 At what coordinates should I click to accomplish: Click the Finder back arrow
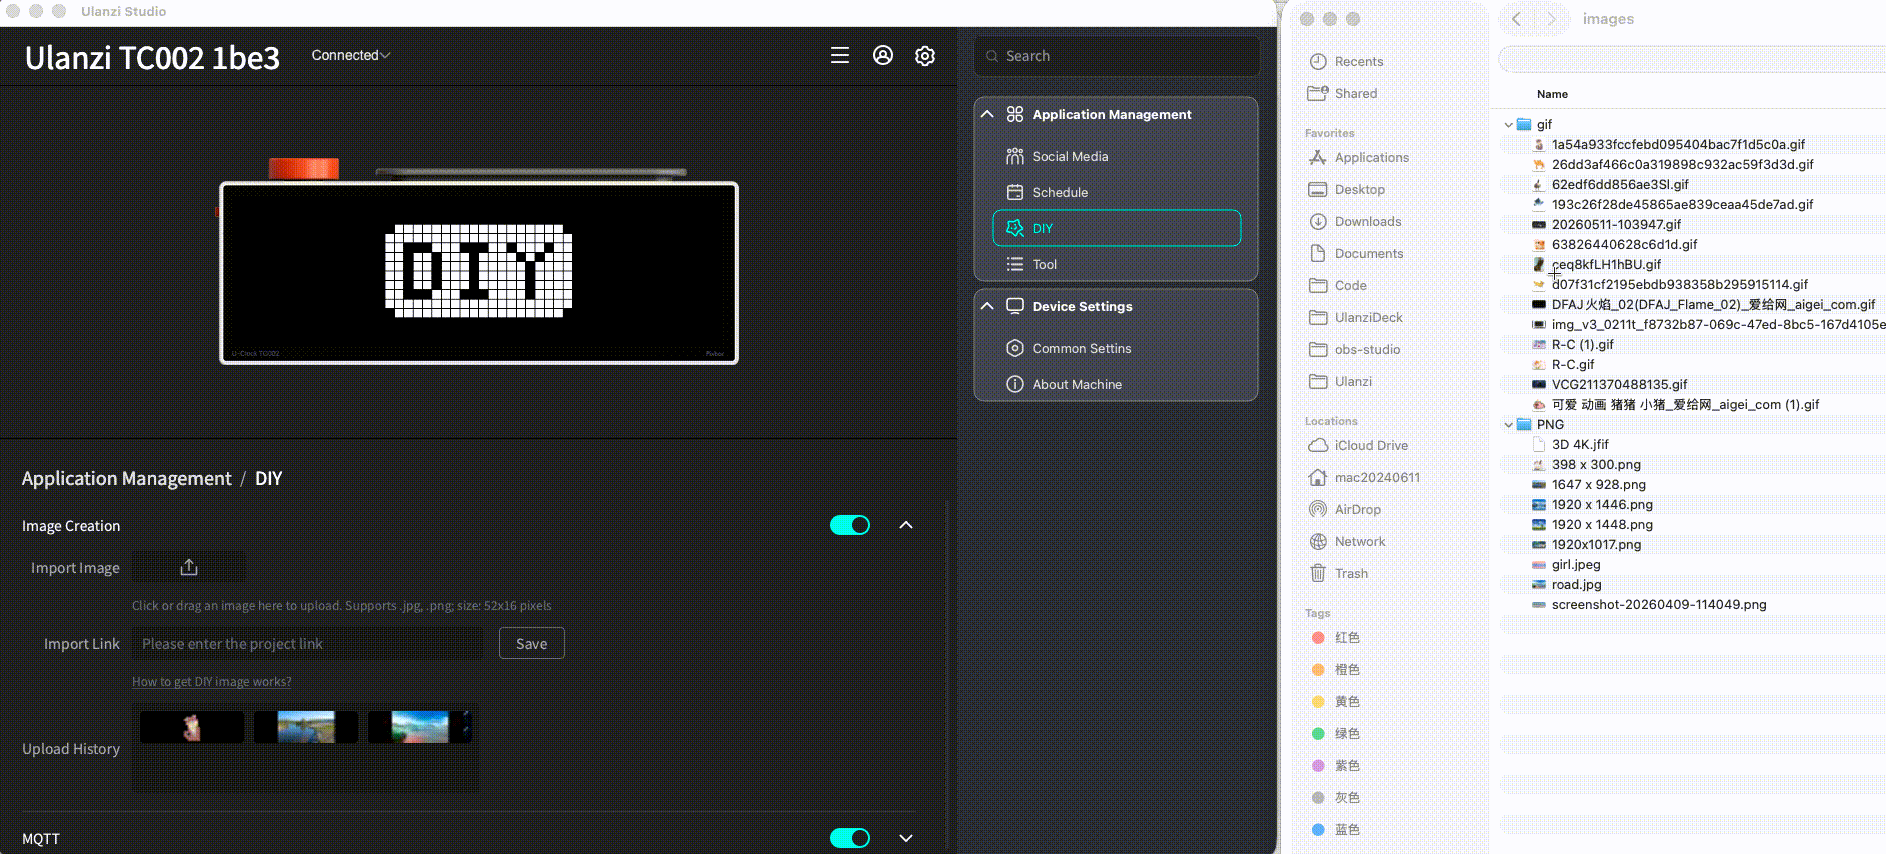[x=1517, y=19]
